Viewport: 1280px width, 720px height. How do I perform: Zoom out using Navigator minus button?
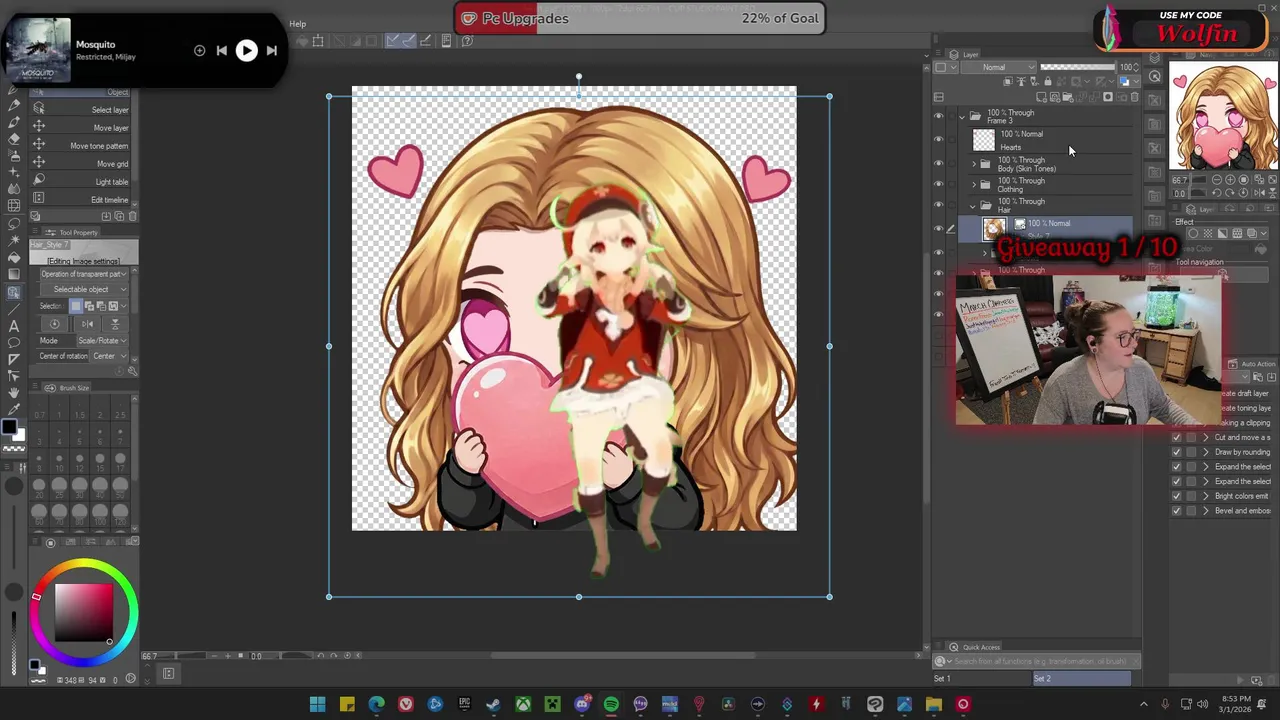(1217, 180)
